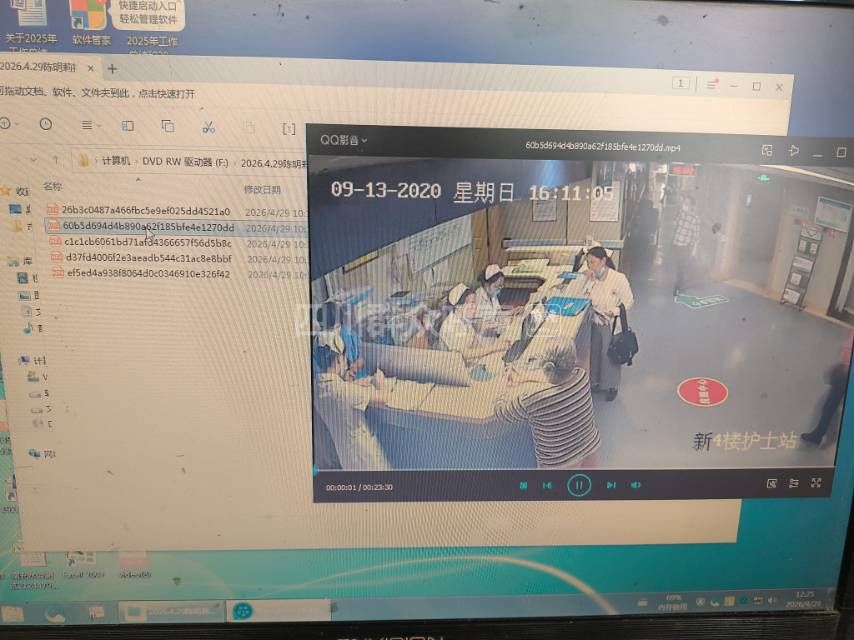Skip to the next video
Viewport: 854px width, 640px height.
(x=610, y=485)
